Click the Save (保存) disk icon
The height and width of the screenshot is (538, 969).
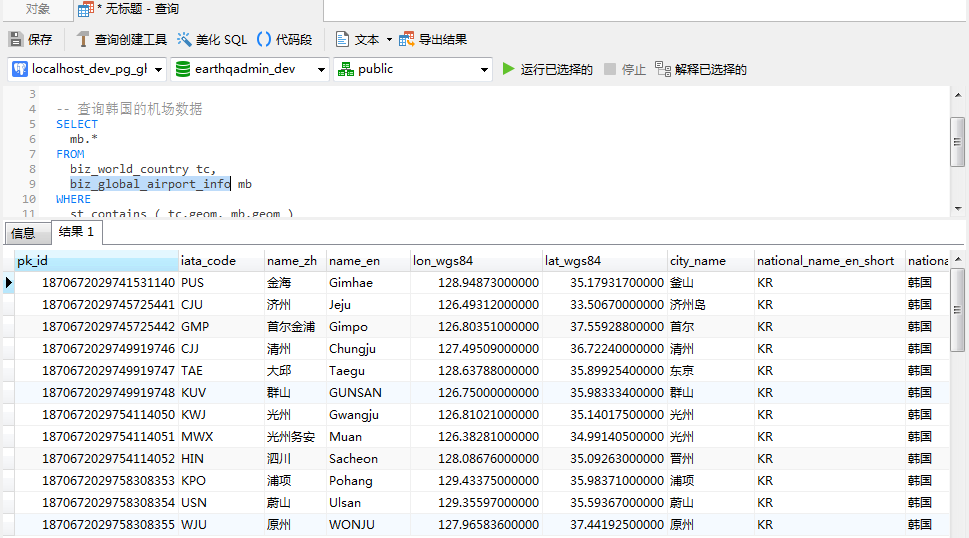(x=16, y=40)
